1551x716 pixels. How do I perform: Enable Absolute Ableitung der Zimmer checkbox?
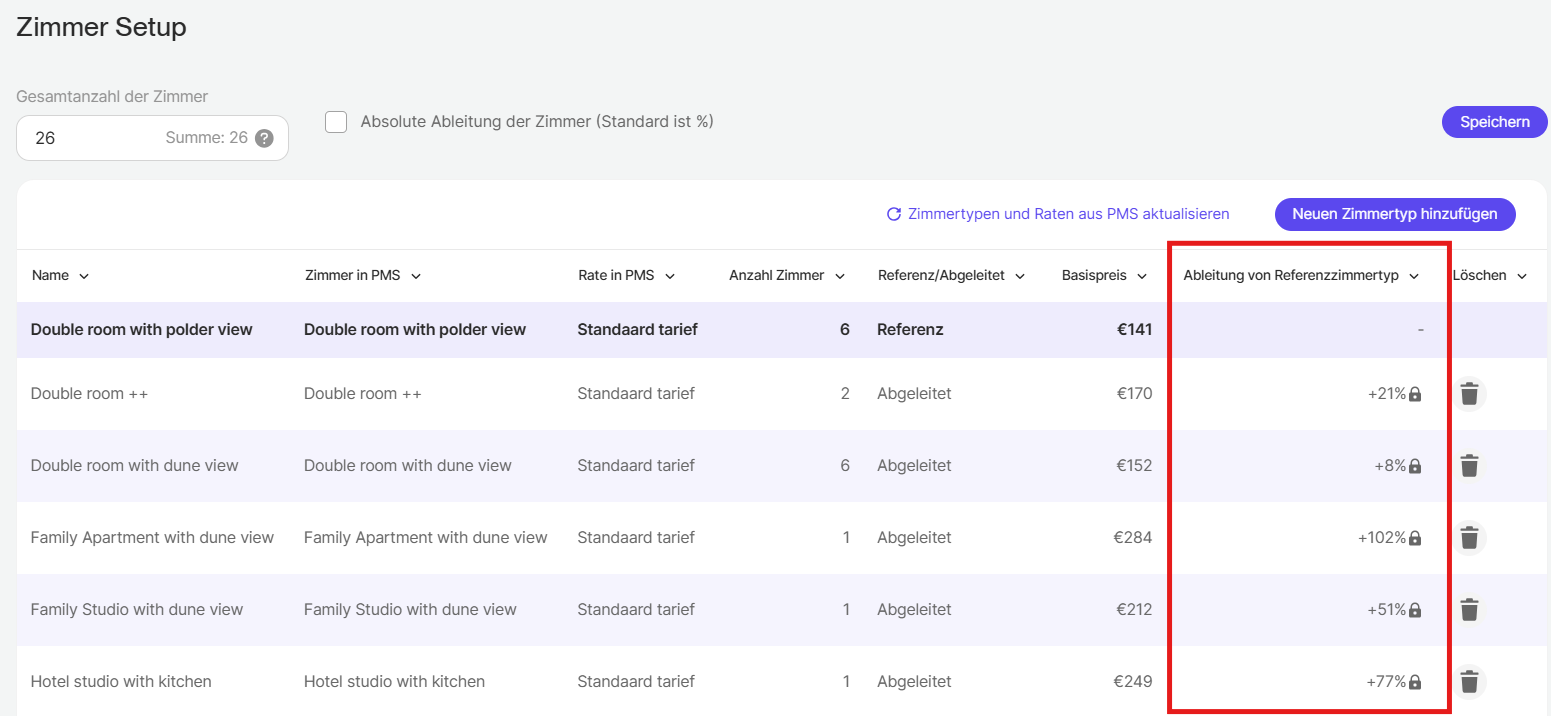pyautogui.click(x=337, y=122)
